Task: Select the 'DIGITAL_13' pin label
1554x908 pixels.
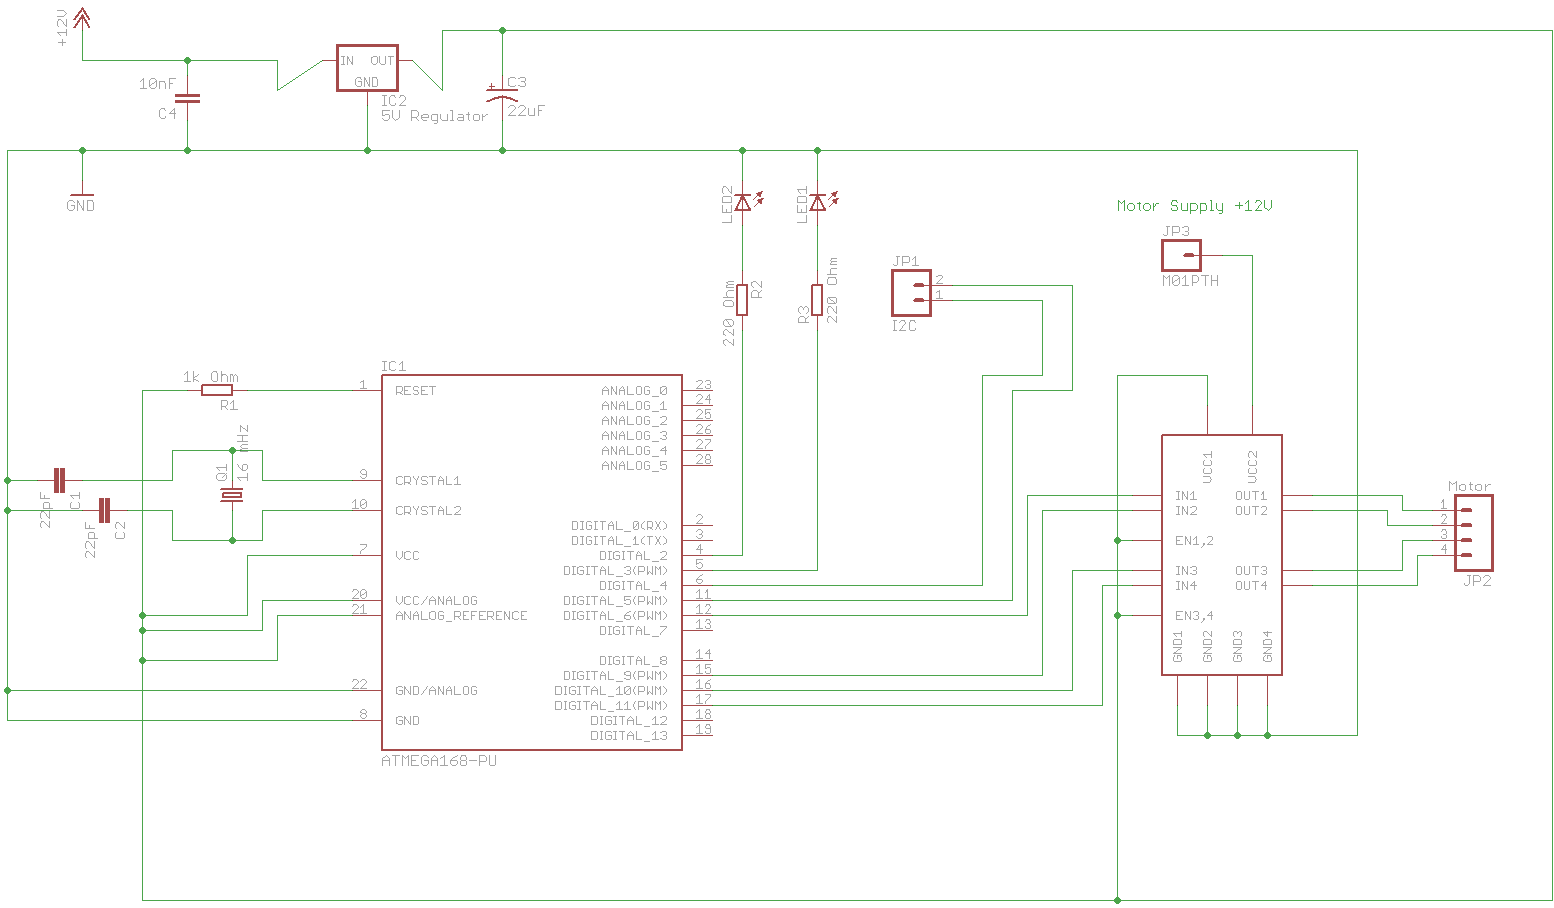Action: click(x=629, y=736)
